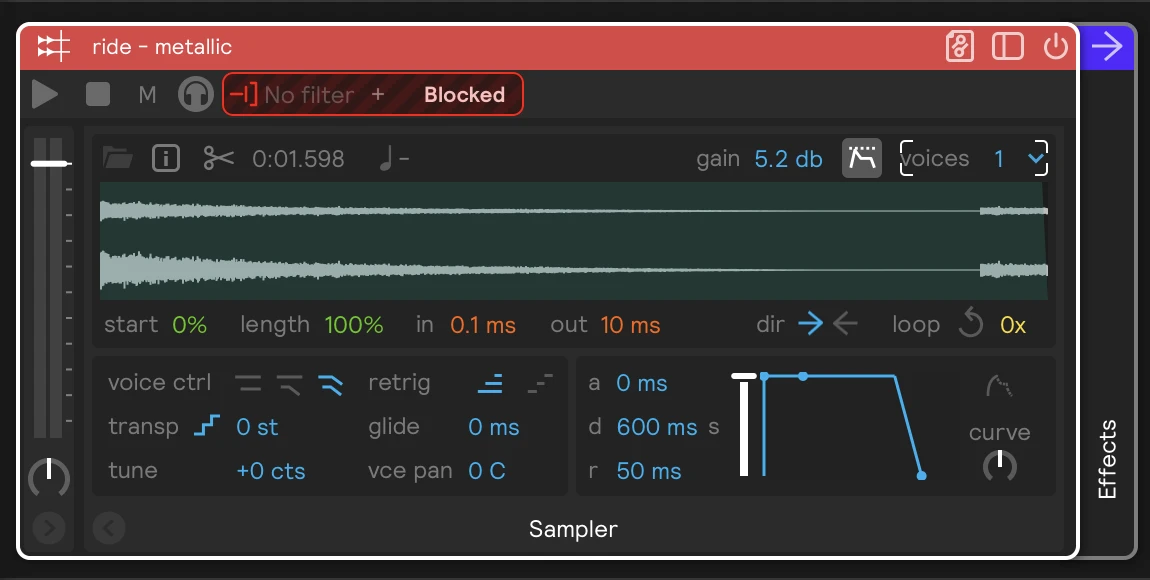
Task: Select third voice ctrl mode icon
Action: [331, 384]
